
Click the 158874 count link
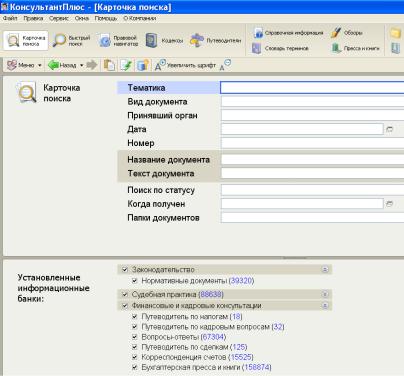pyautogui.click(x=257, y=367)
